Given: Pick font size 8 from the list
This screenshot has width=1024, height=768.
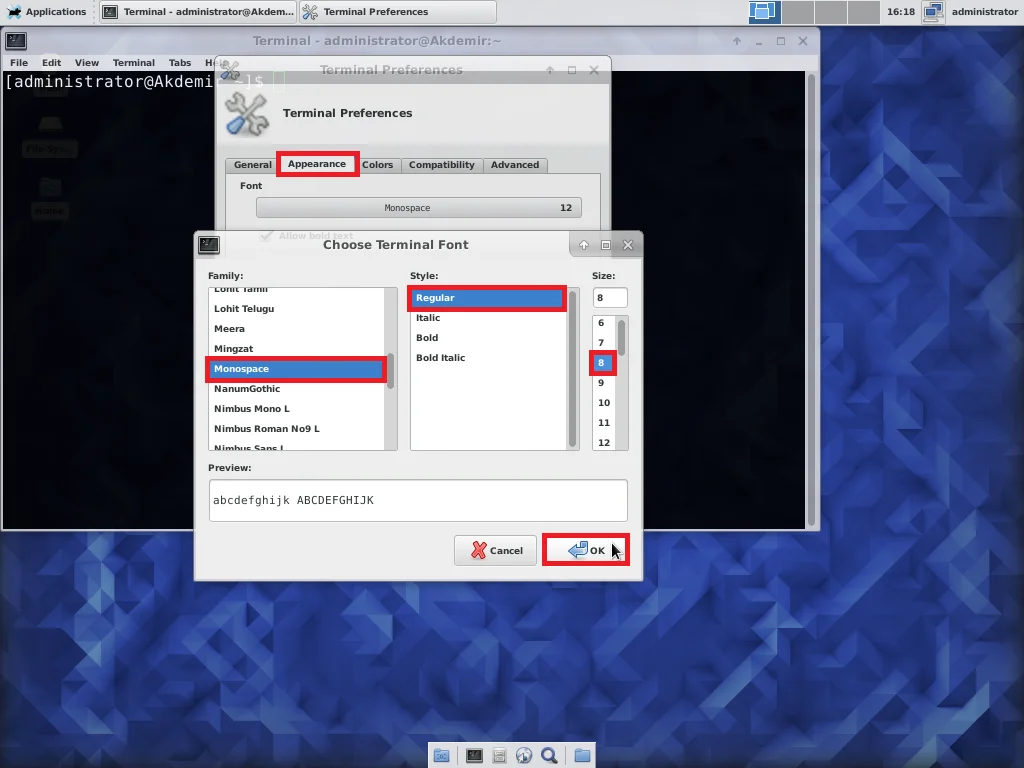Looking at the screenshot, I should (601, 363).
